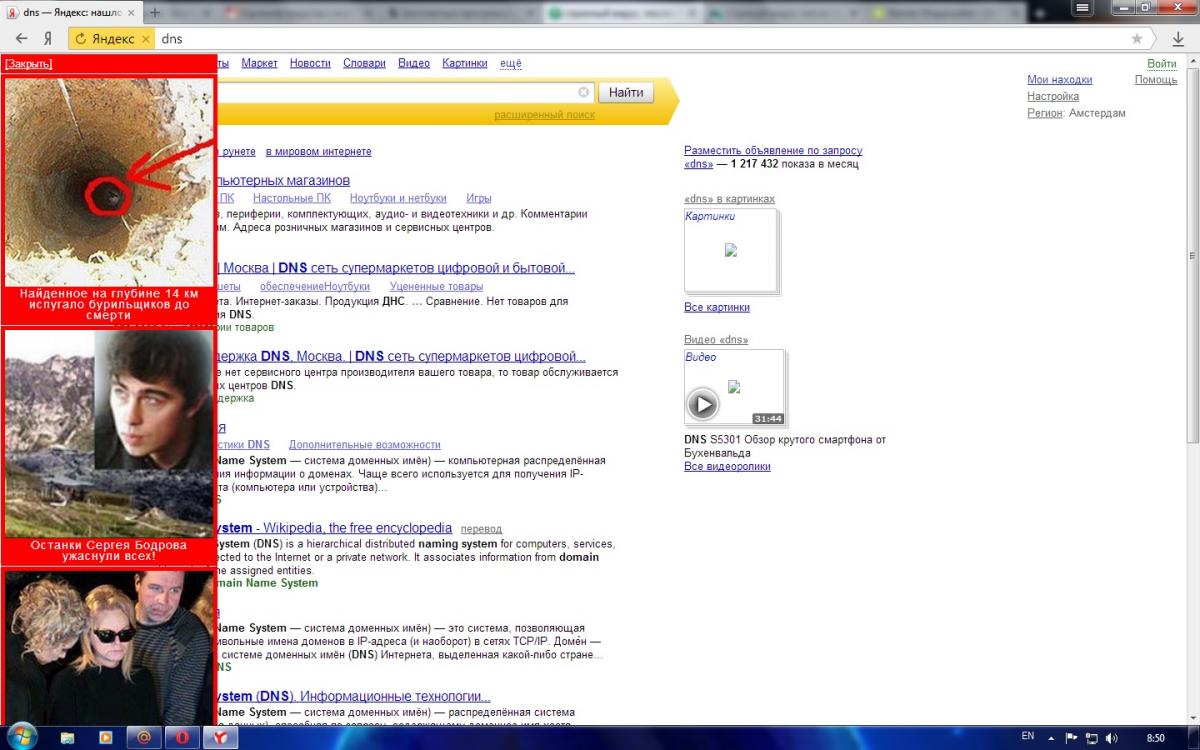Screen dimensions: 1200x750
Task: Open Opera from the taskbar
Action: click(x=182, y=738)
